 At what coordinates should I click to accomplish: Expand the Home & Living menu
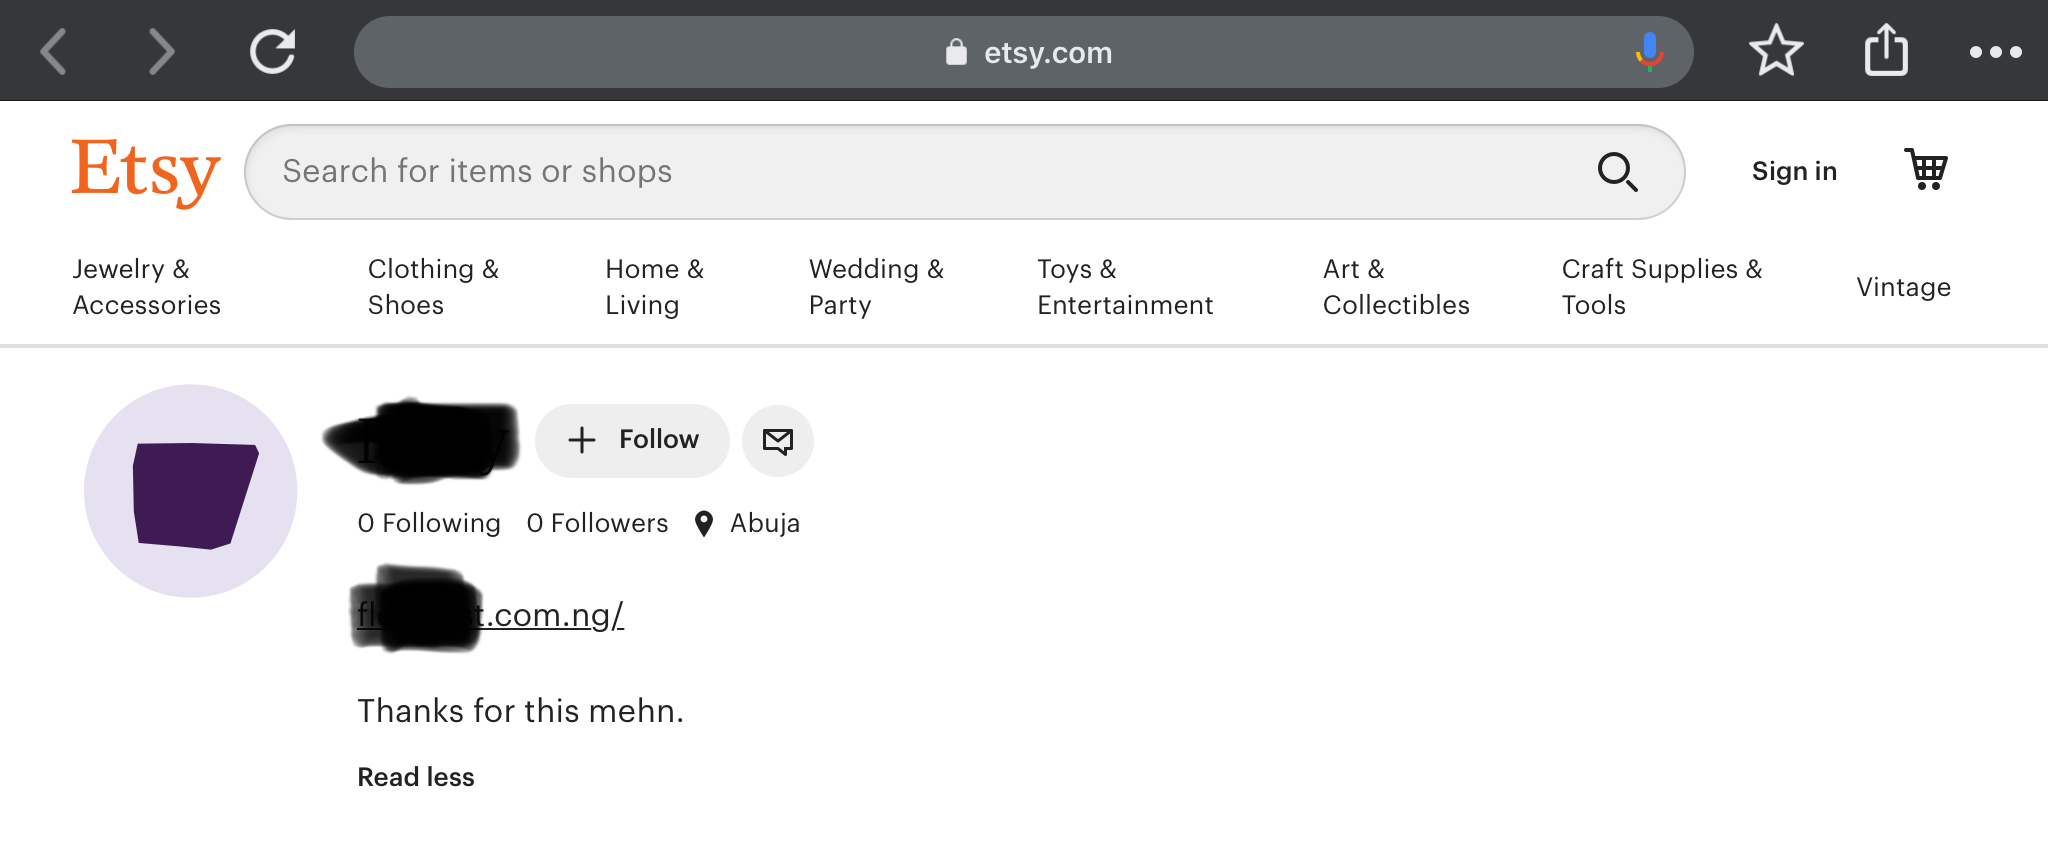point(655,287)
